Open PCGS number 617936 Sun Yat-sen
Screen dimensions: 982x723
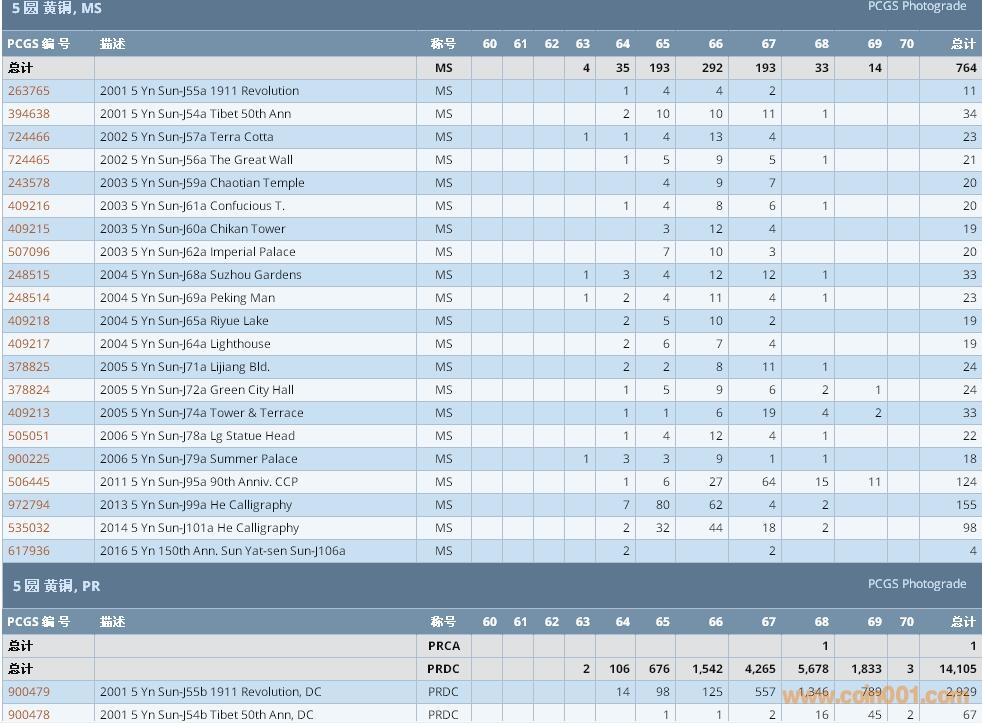point(28,551)
